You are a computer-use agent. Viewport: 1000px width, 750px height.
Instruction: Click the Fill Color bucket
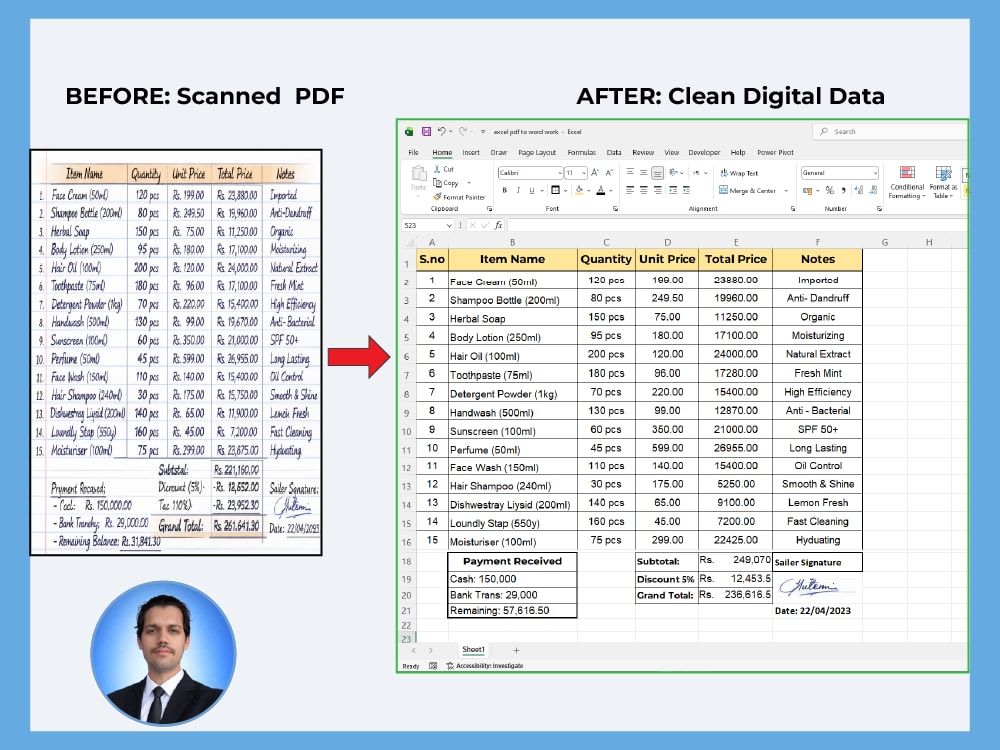pos(579,190)
